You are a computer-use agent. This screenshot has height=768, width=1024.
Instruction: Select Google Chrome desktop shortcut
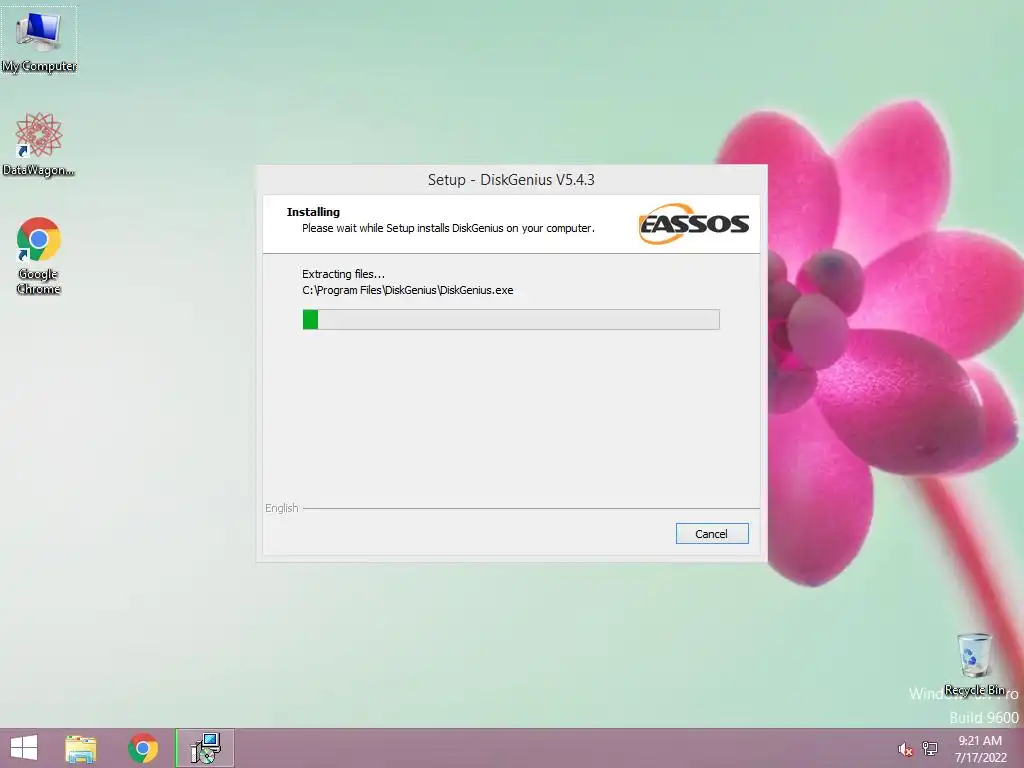pos(39,256)
